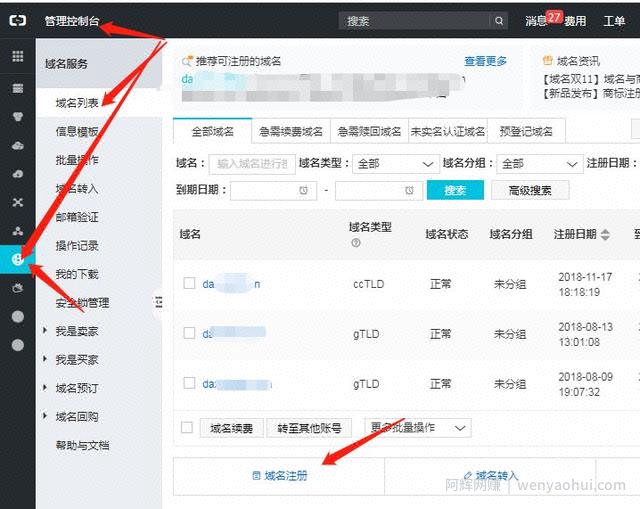Click the search magnifier icon in the header
Viewport: 640px width, 509px height.
[x=499, y=21]
